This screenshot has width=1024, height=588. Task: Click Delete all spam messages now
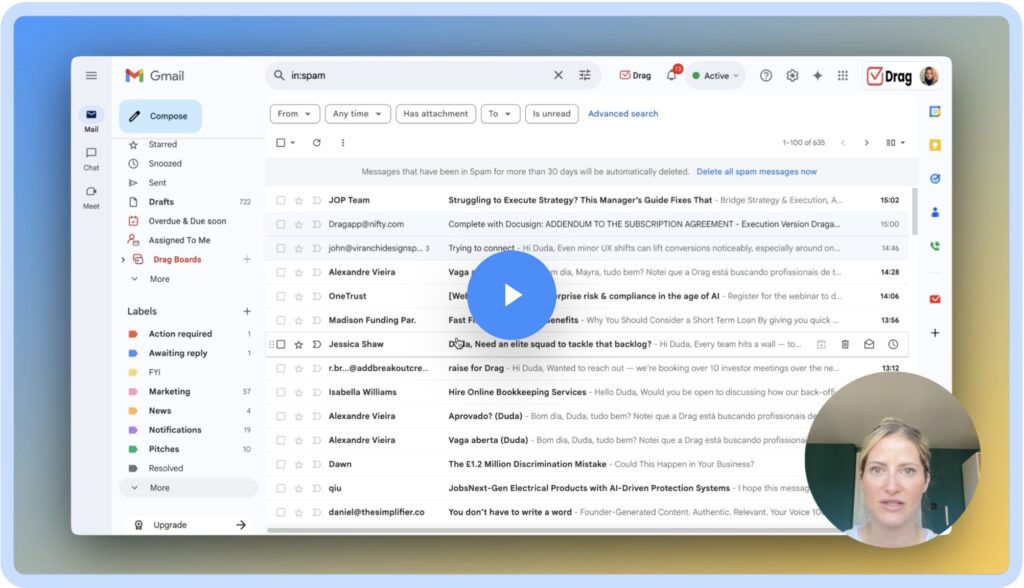pyautogui.click(x=756, y=172)
